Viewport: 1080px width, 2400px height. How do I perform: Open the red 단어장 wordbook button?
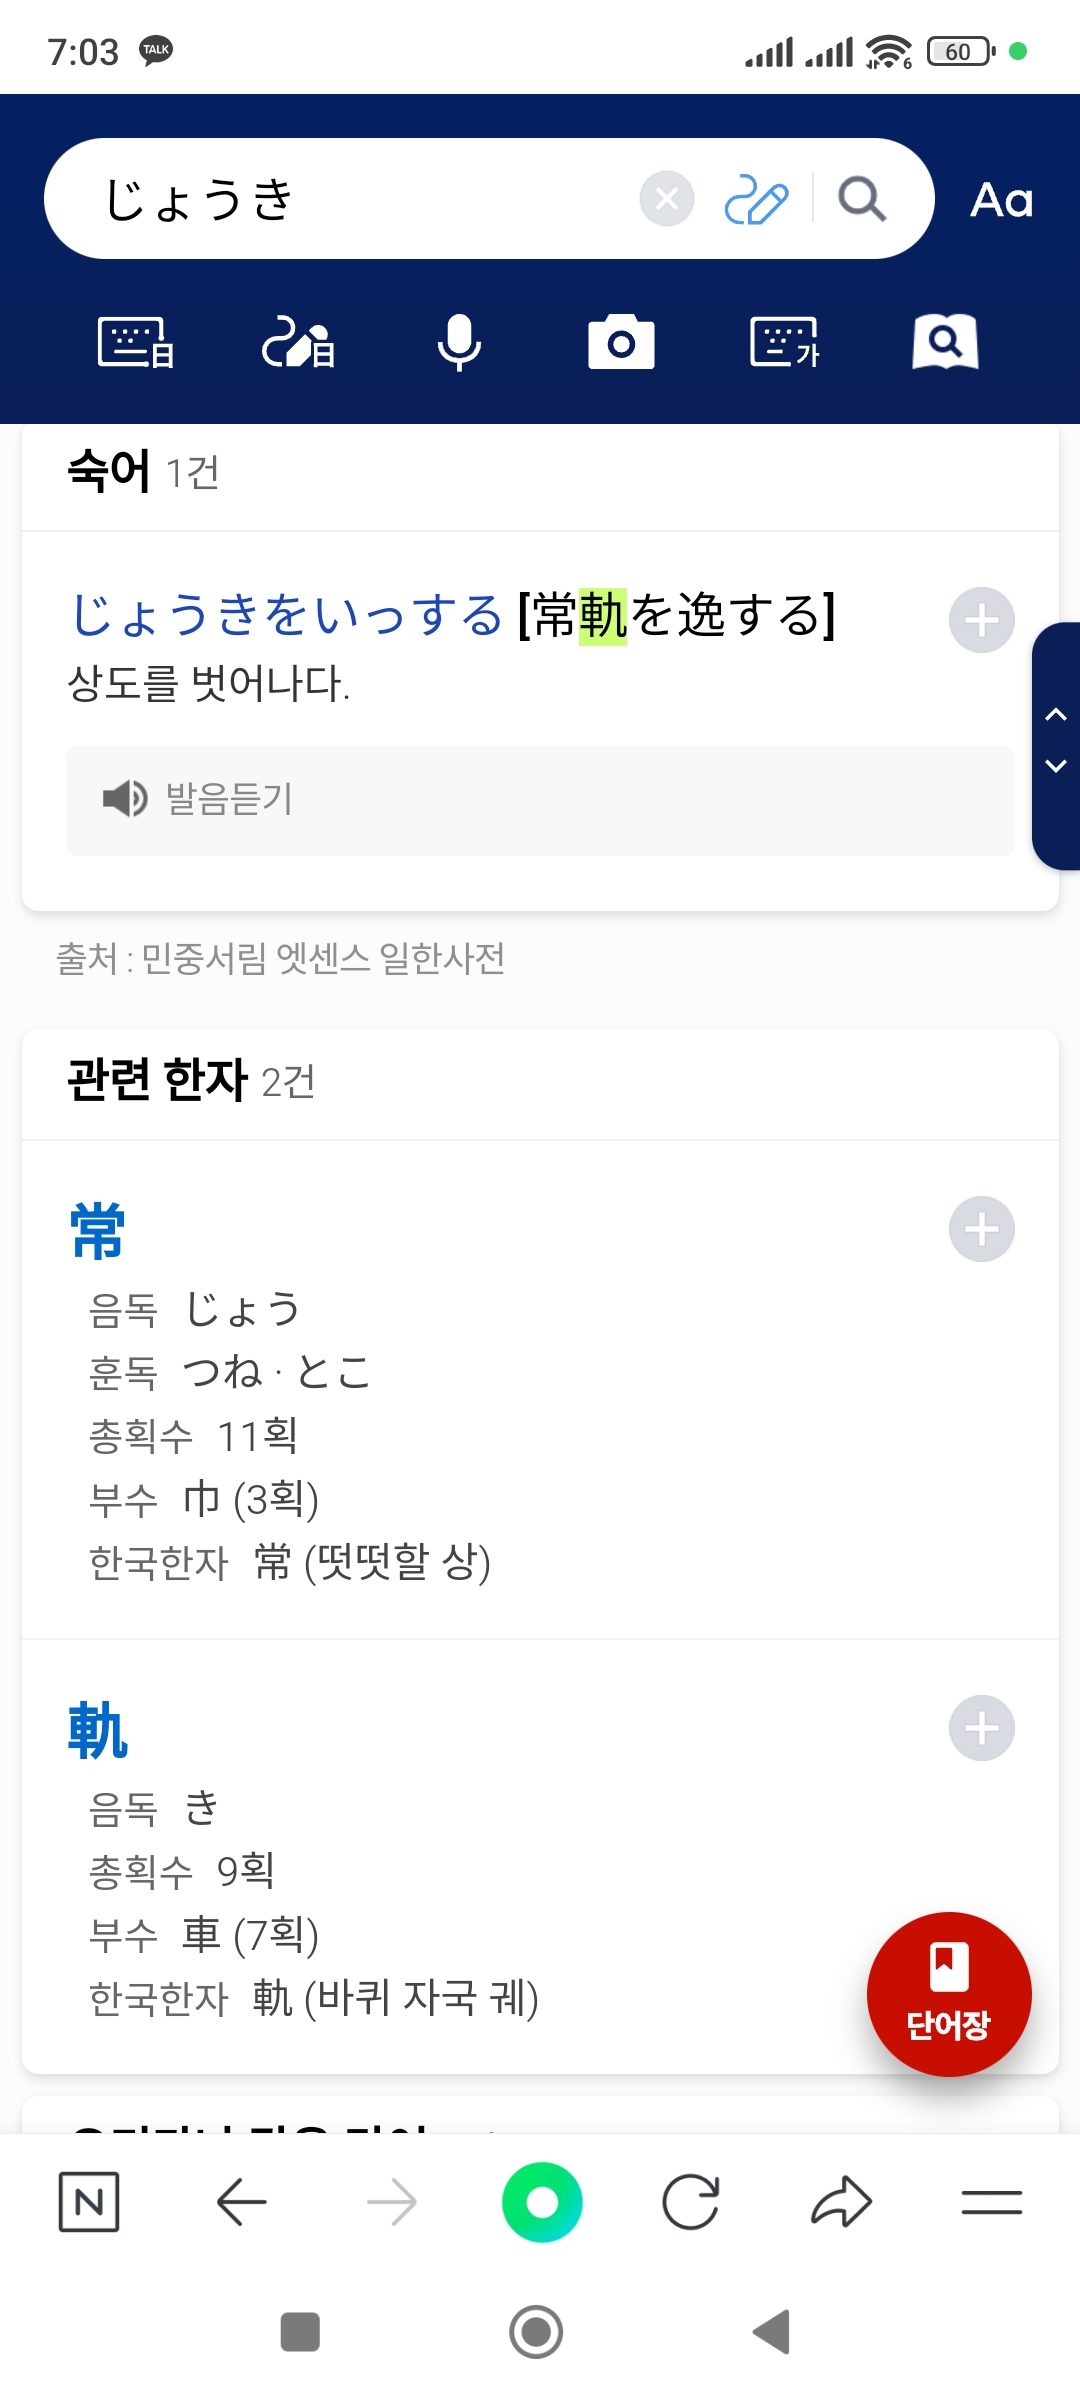pos(948,1994)
